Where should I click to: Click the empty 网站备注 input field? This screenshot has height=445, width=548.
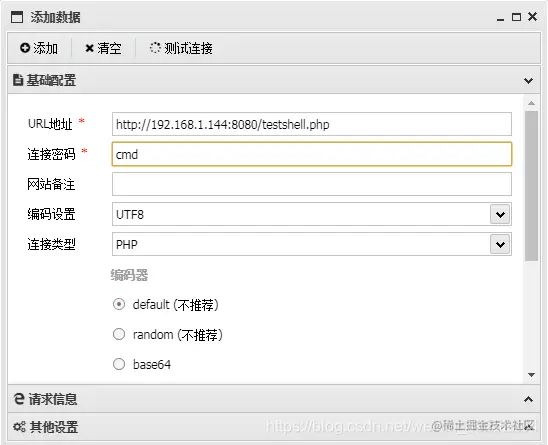click(x=312, y=184)
